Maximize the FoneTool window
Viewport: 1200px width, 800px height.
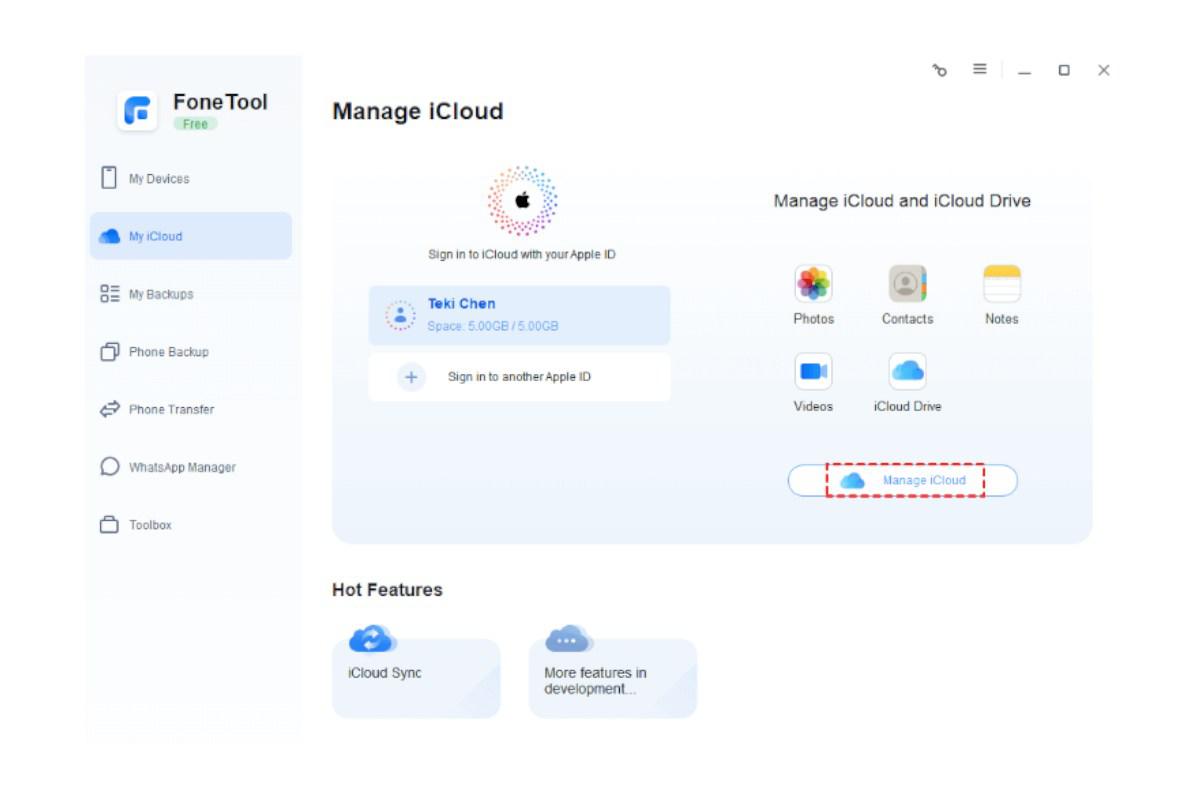tap(1064, 70)
